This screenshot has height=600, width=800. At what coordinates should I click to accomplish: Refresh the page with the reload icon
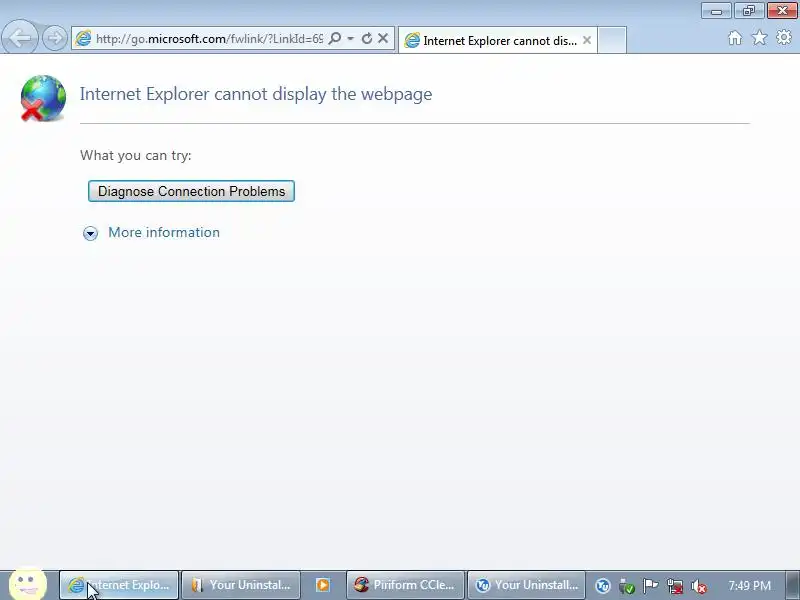coord(366,38)
